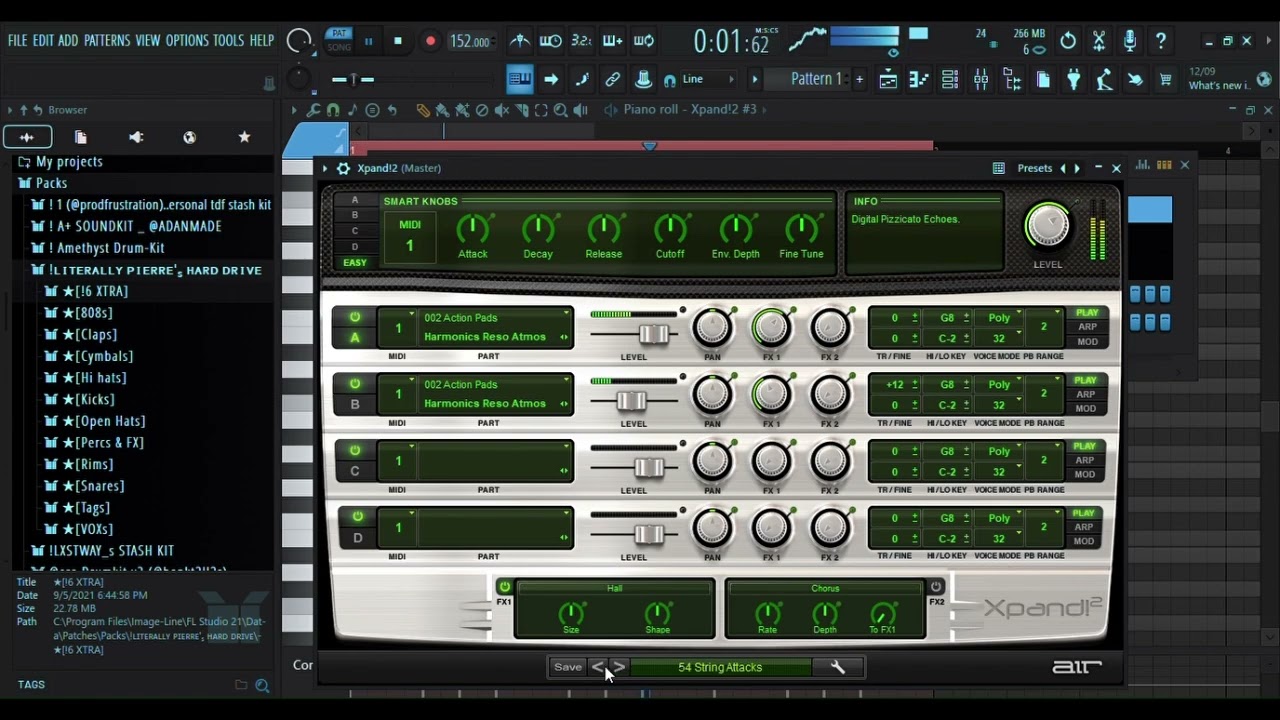This screenshot has height=720, width=1280.
Task: Open the OPTIONS menu
Action: (187, 41)
